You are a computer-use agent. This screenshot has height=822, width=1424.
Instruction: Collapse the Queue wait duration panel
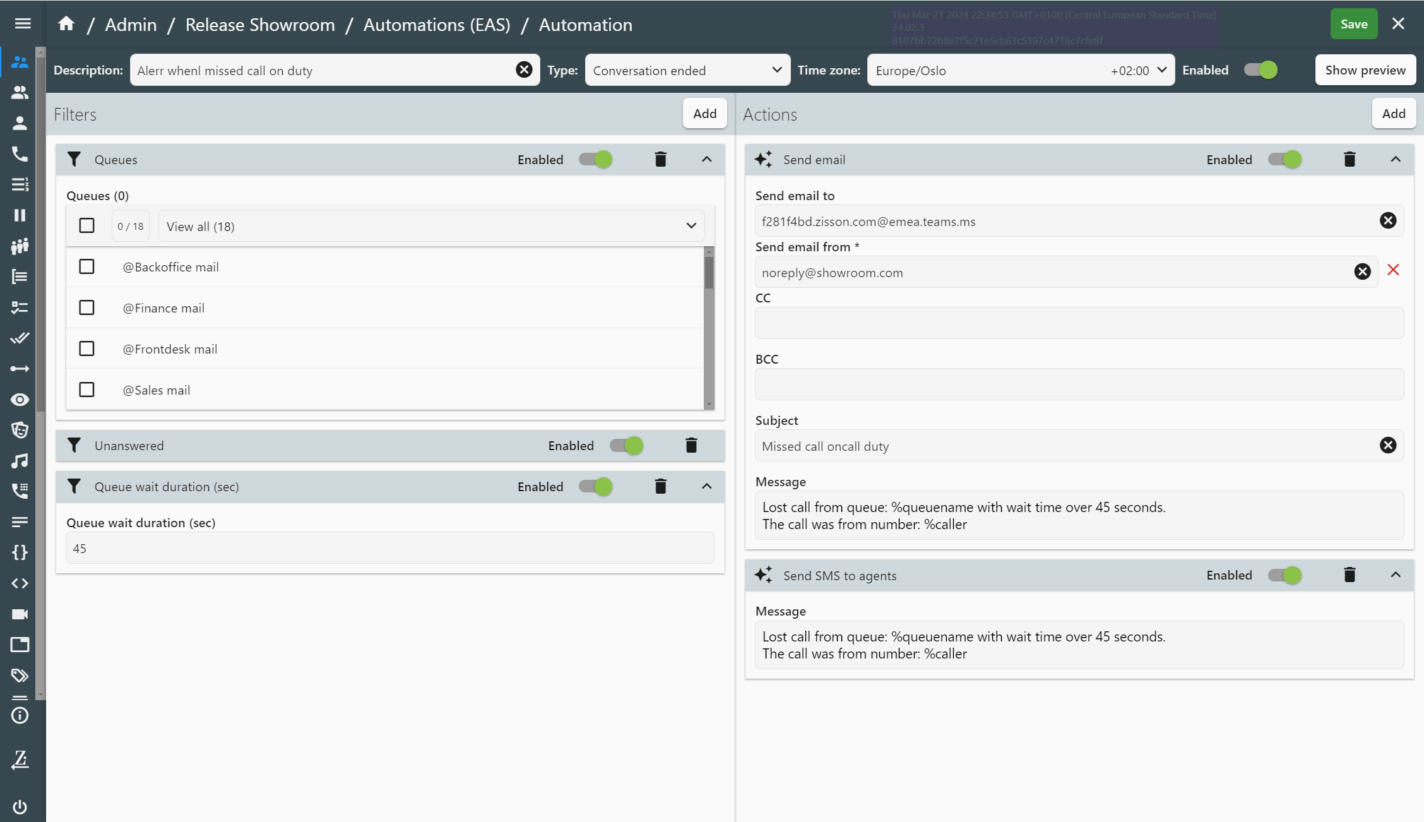point(706,487)
